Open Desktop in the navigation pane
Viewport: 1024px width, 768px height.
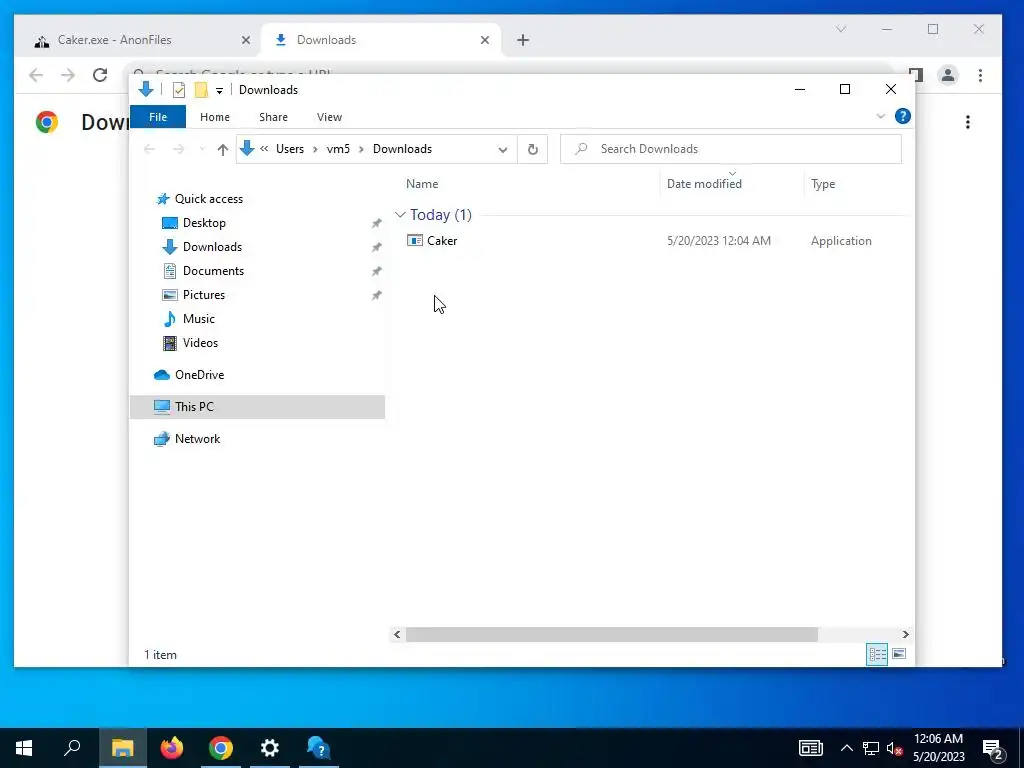[204, 223]
